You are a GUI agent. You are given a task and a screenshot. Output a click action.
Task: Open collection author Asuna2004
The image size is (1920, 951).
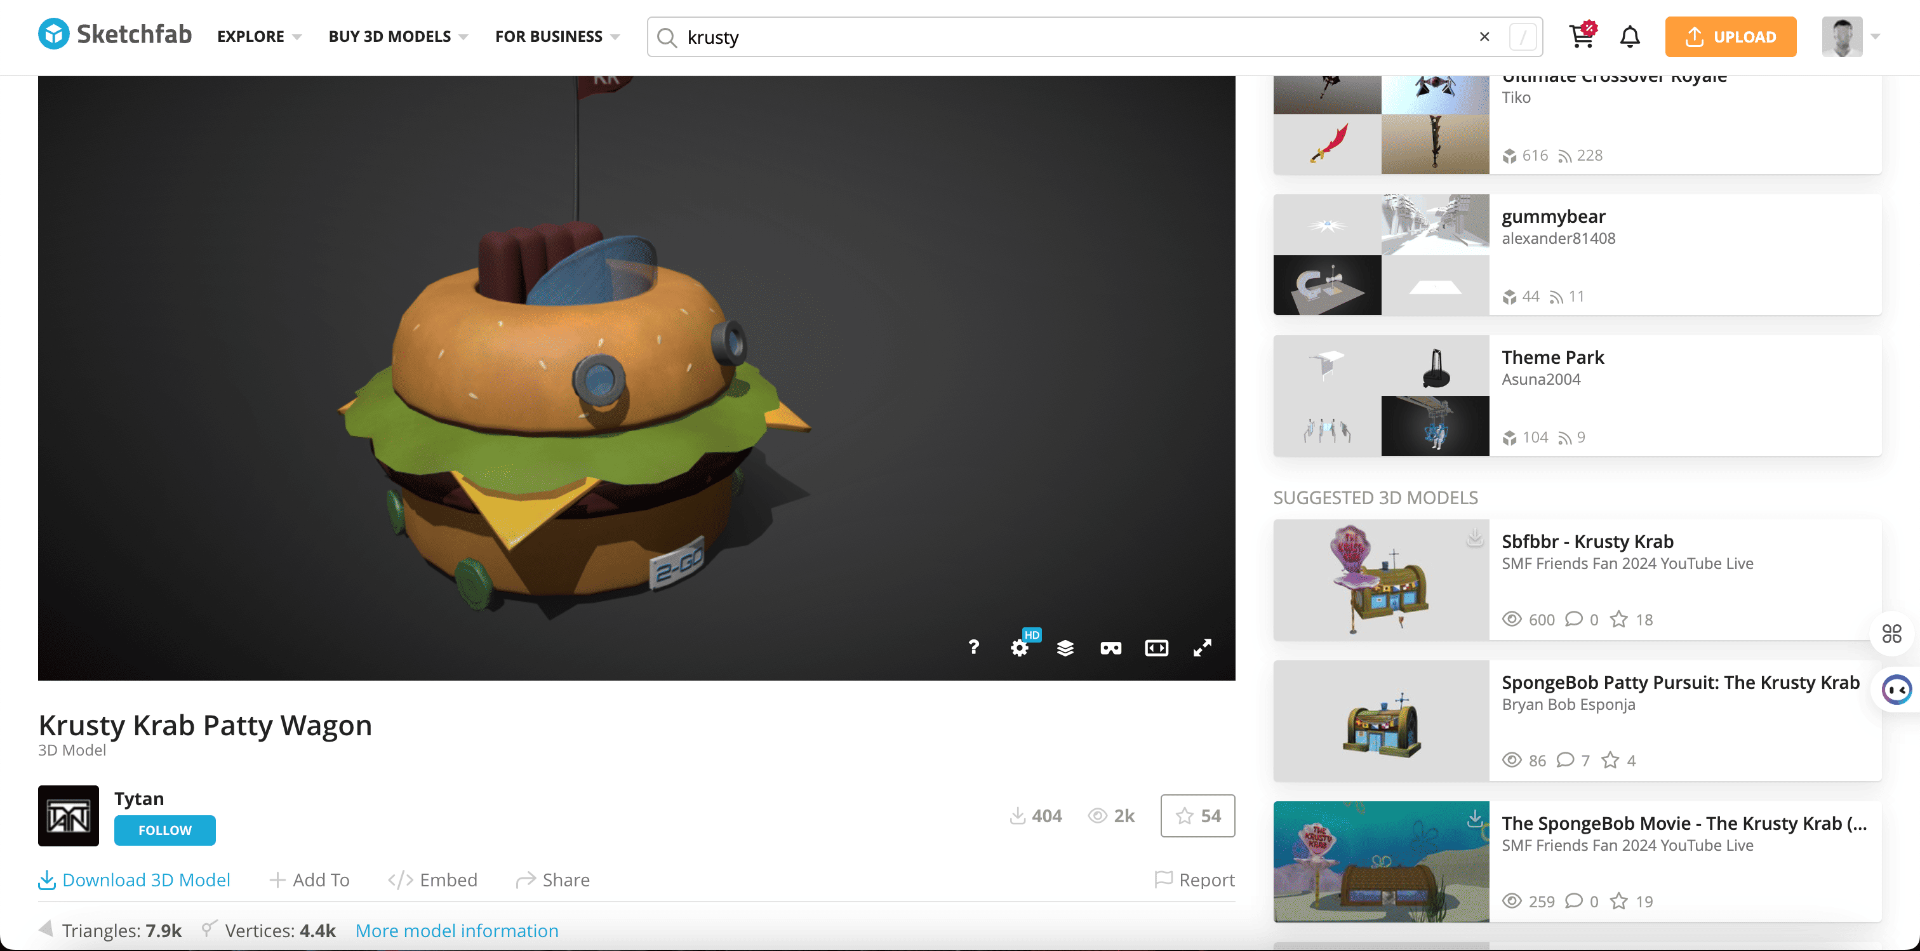click(x=1541, y=379)
